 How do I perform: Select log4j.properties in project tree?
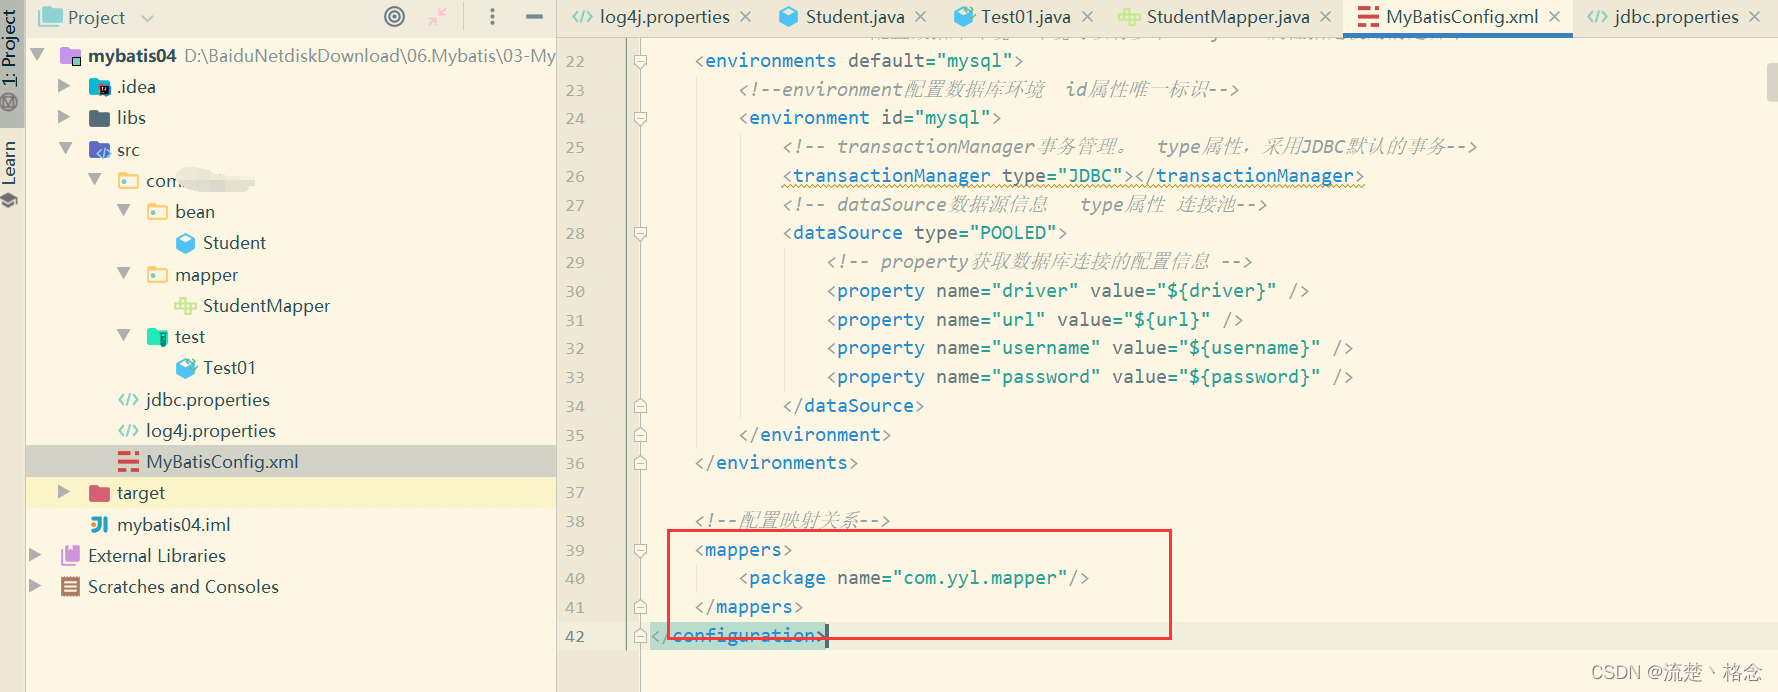point(210,431)
